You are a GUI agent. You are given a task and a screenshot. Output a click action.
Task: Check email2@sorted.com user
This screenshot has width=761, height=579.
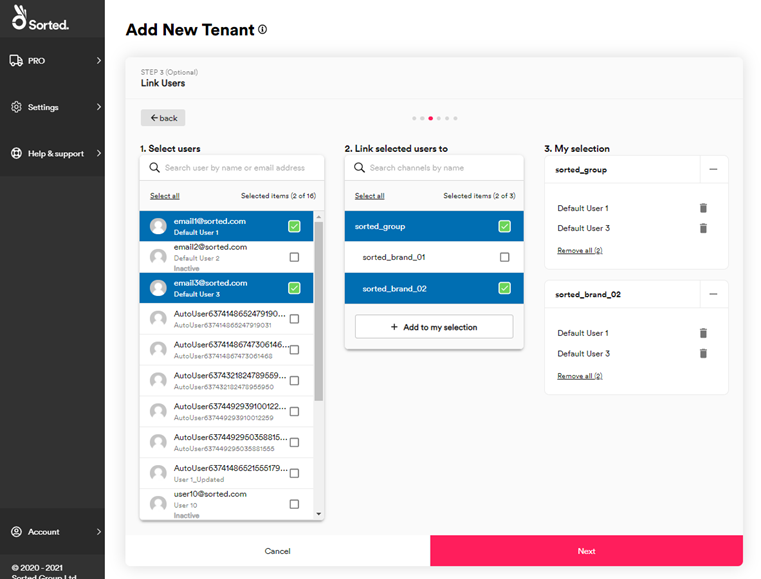pos(294,257)
